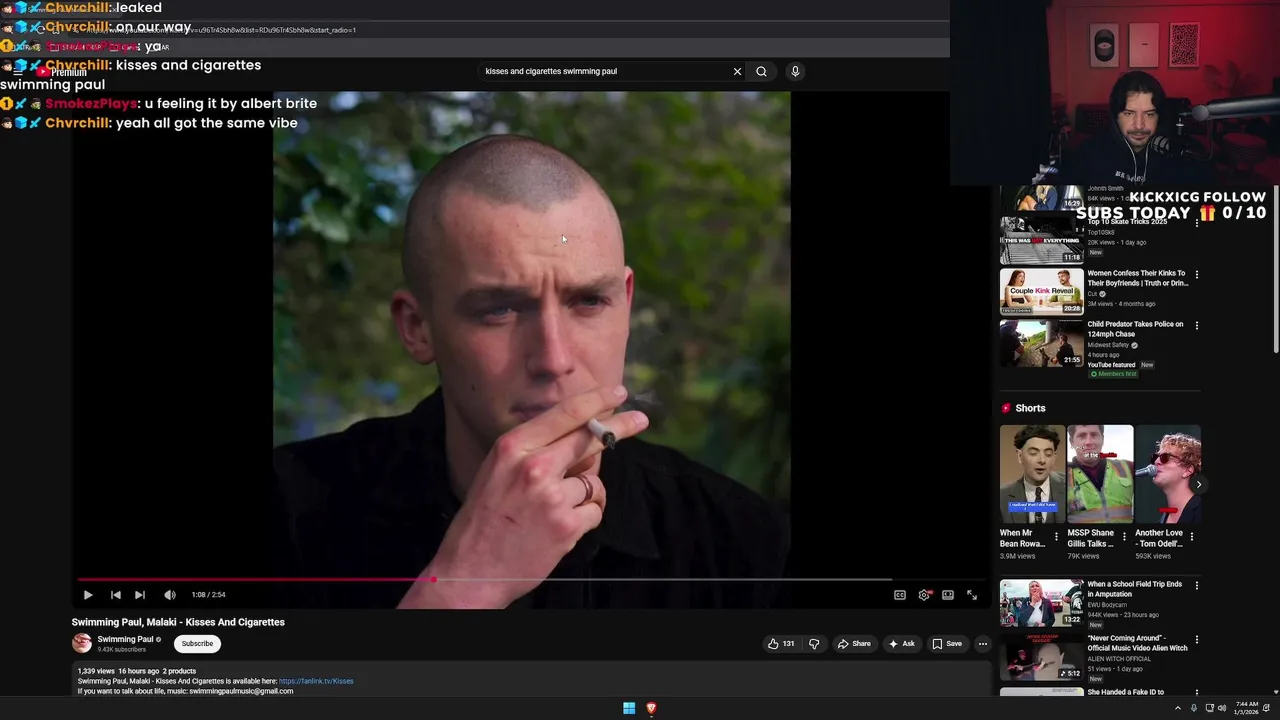Open the Another Love Tom Odell short thumbnail
This screenshot has width=1280, height=720.
1168,474
